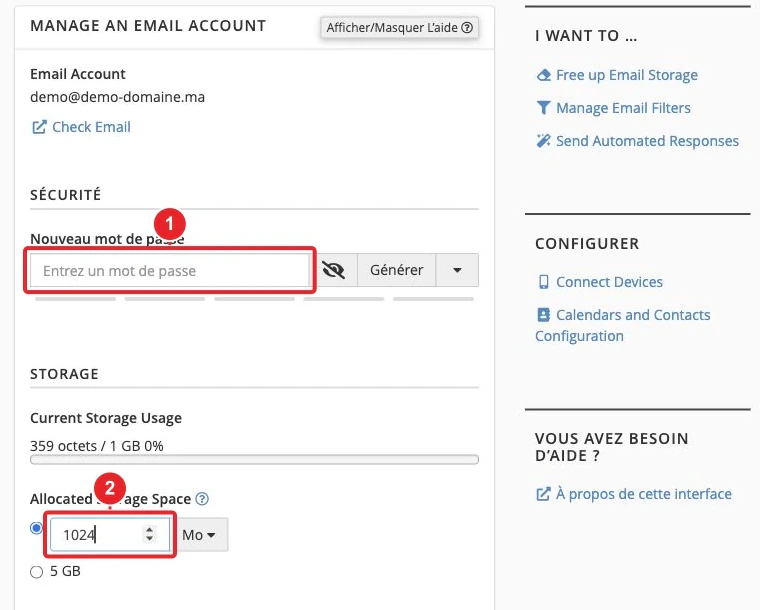
Task: Open À propos de cette interface link
Action: (644, 494)
